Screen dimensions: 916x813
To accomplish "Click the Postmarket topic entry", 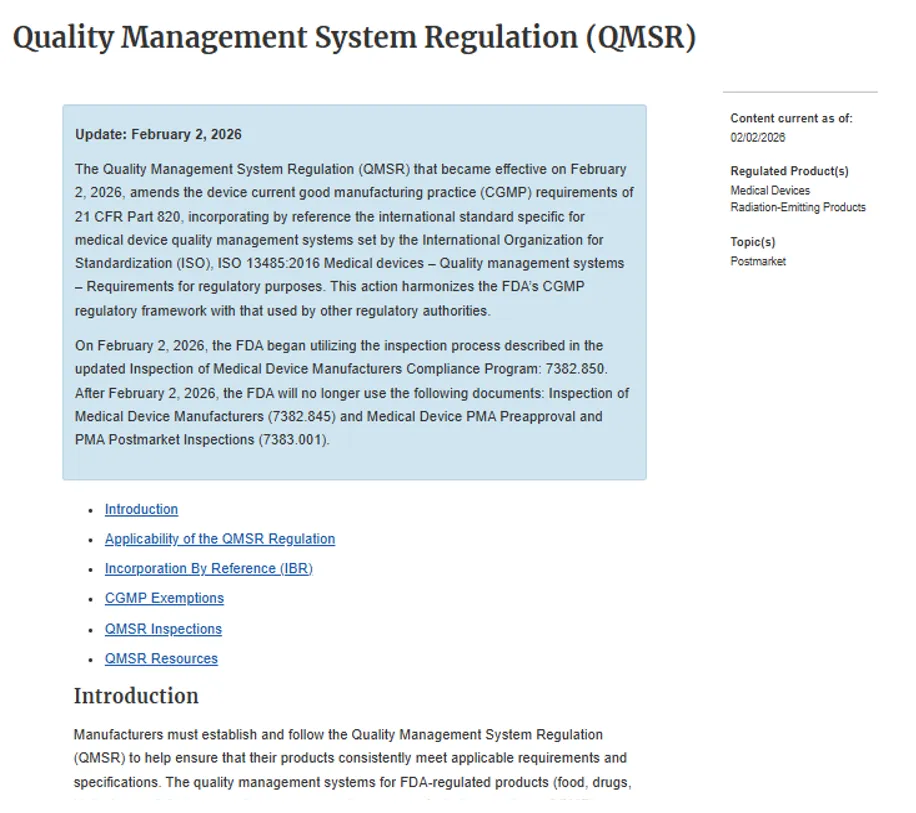I will (x=758, y=261).
